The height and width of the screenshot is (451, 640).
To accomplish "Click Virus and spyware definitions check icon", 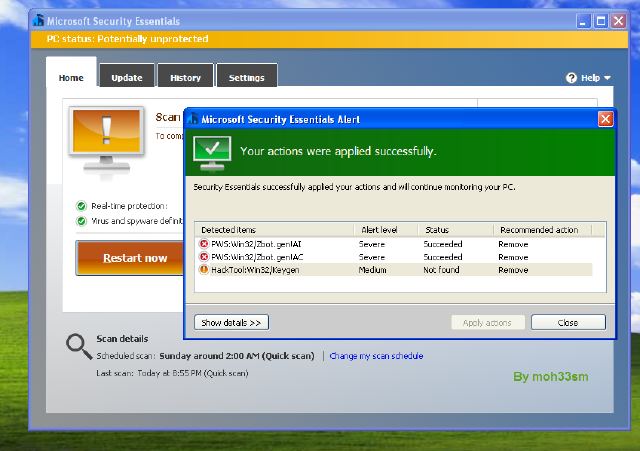I will (x=82, y=221).
